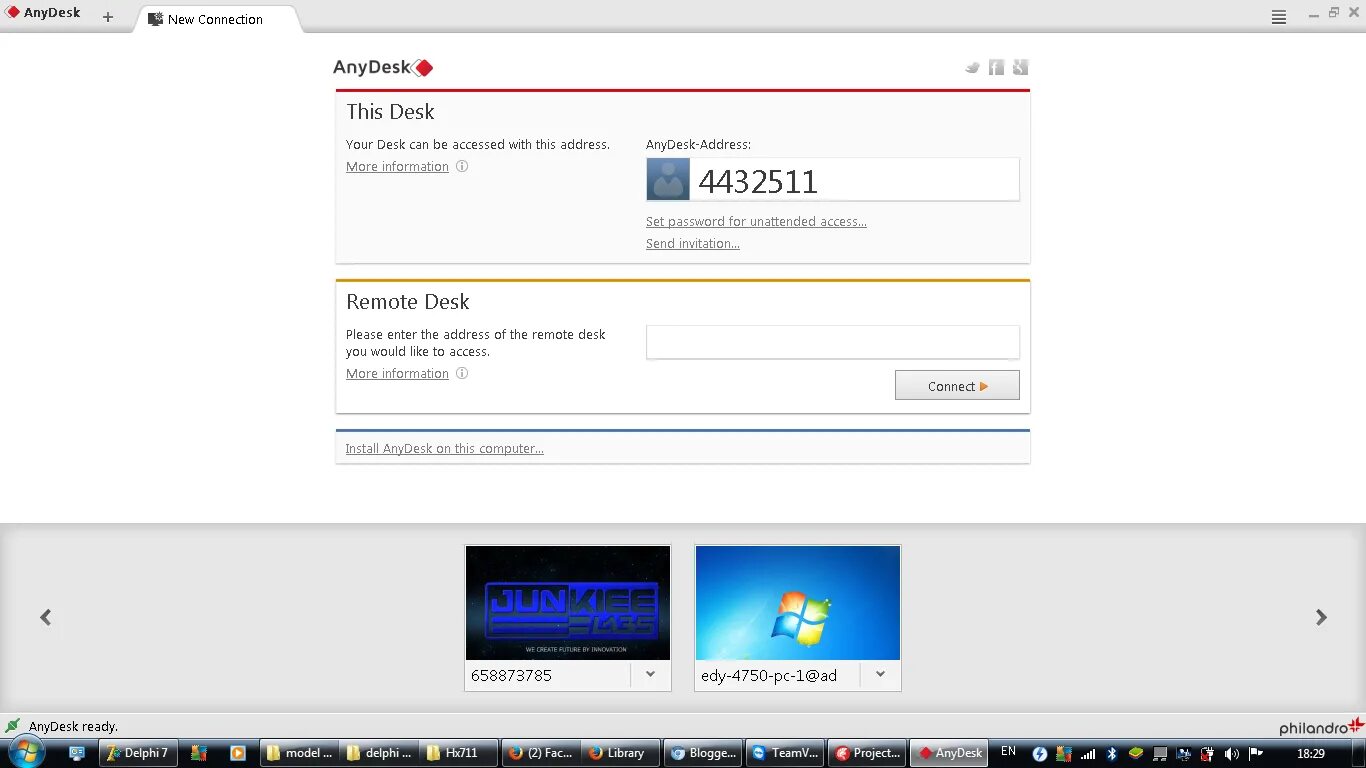Click the session label 658873785
1366x768 pixels.
[512, 675]
